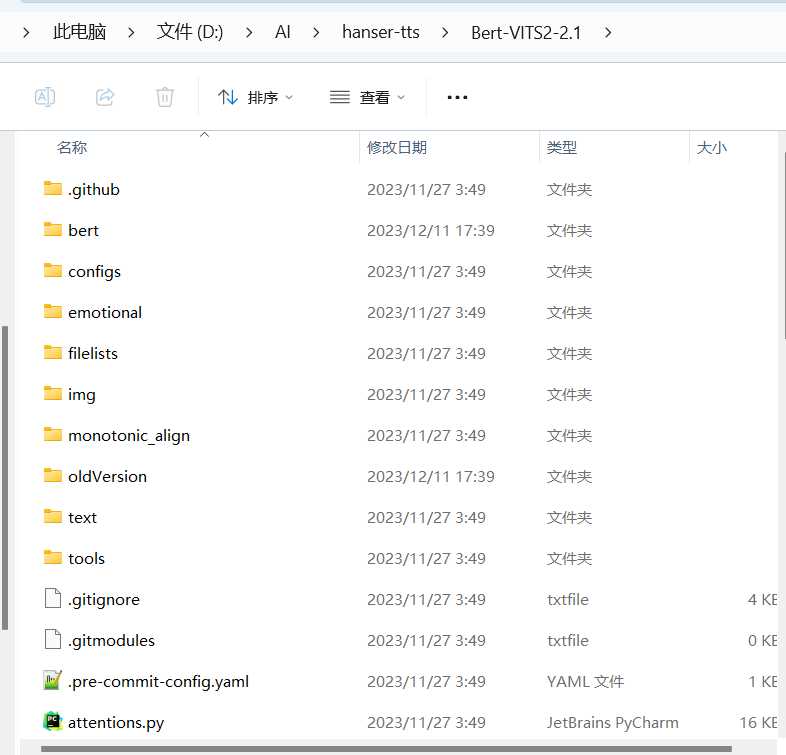
Task: Click the filelists folder icon
Action: click(x=53, y=353)
